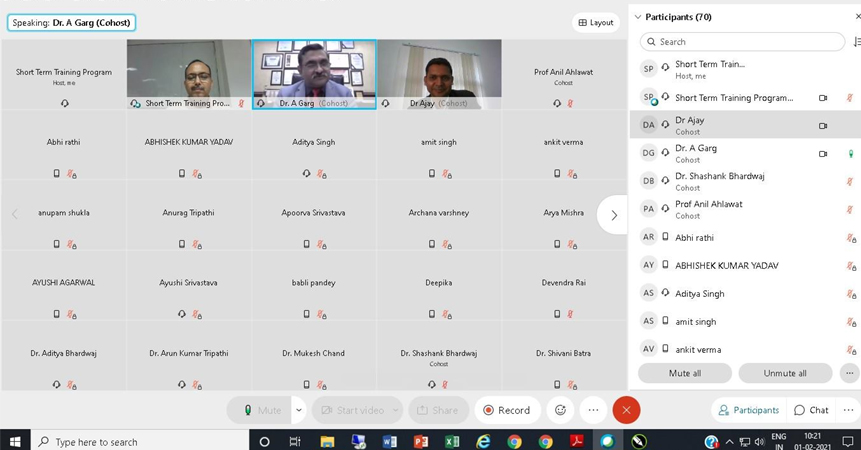Expand the audio options arrow next to Mute
This screenshot has height=450, width=861.
(298, 410)
